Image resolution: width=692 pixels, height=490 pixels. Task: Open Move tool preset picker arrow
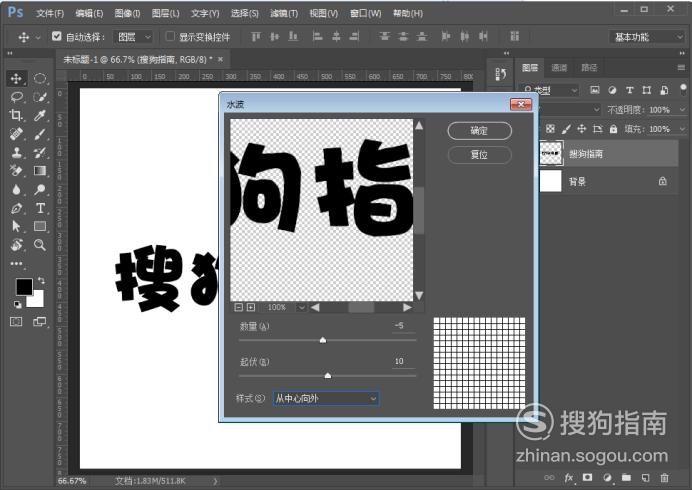tap(38, 38)
